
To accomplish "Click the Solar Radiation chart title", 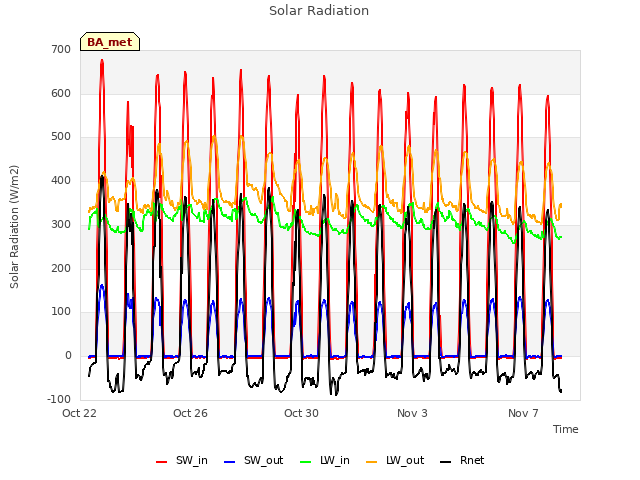I will click(319, 11).
